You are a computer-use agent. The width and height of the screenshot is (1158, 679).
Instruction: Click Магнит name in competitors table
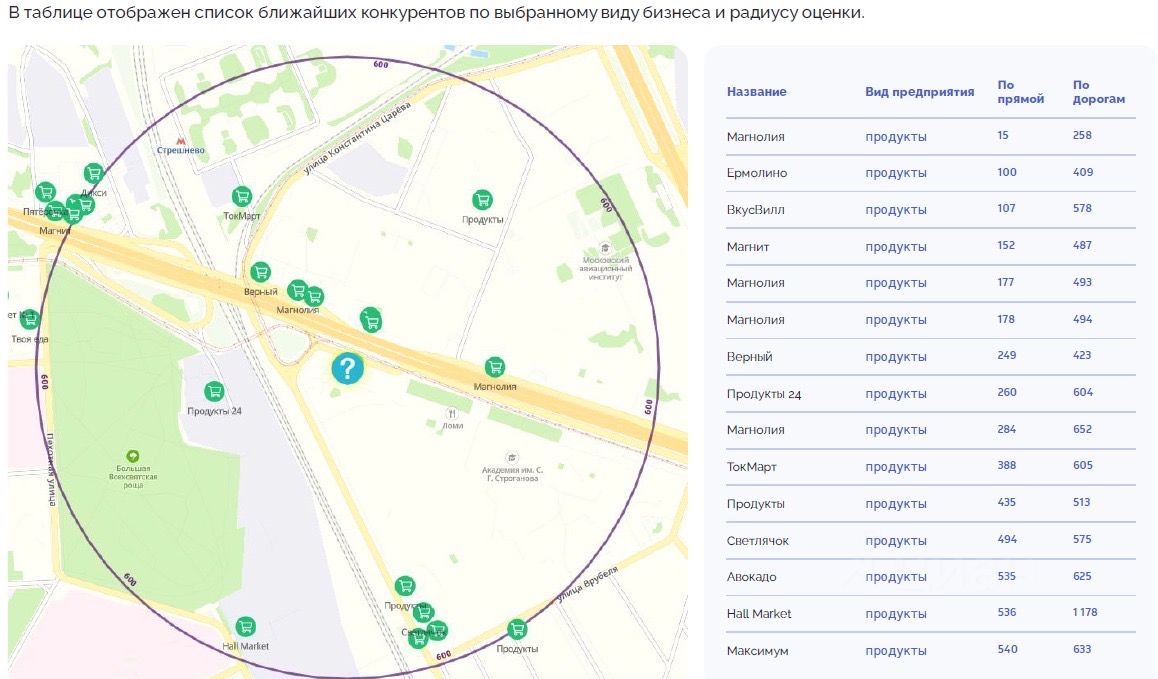pyautogui.click(x=748, y=247)
